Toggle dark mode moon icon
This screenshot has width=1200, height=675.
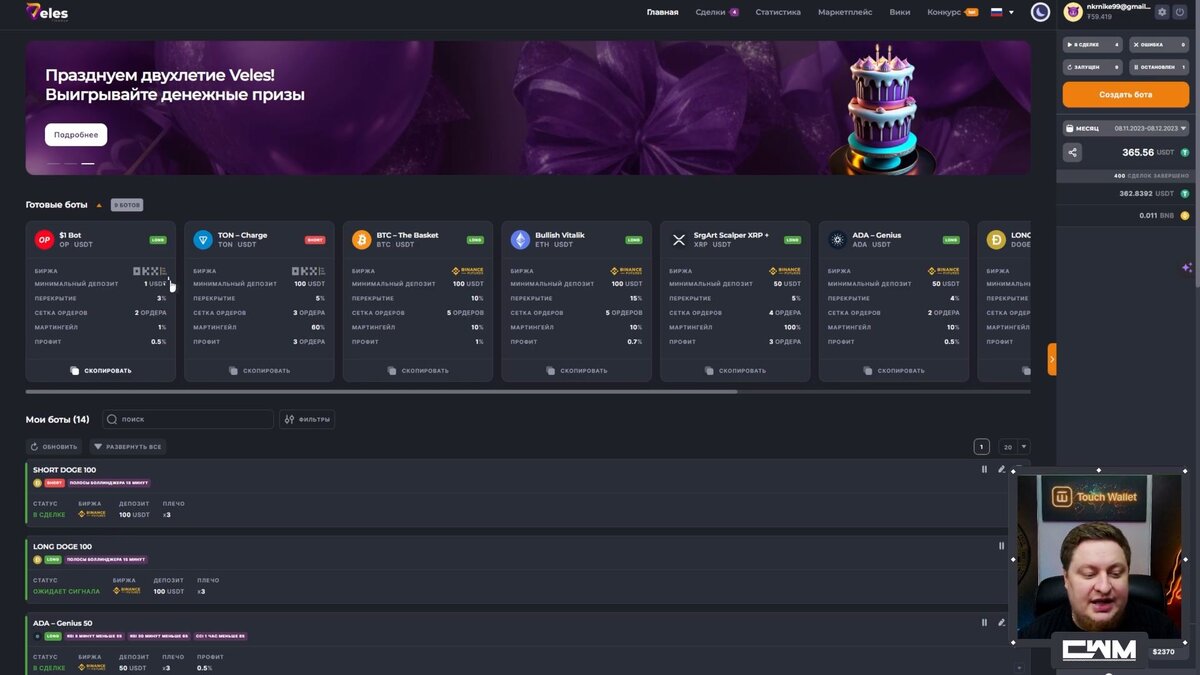(x=1041, y=12)
